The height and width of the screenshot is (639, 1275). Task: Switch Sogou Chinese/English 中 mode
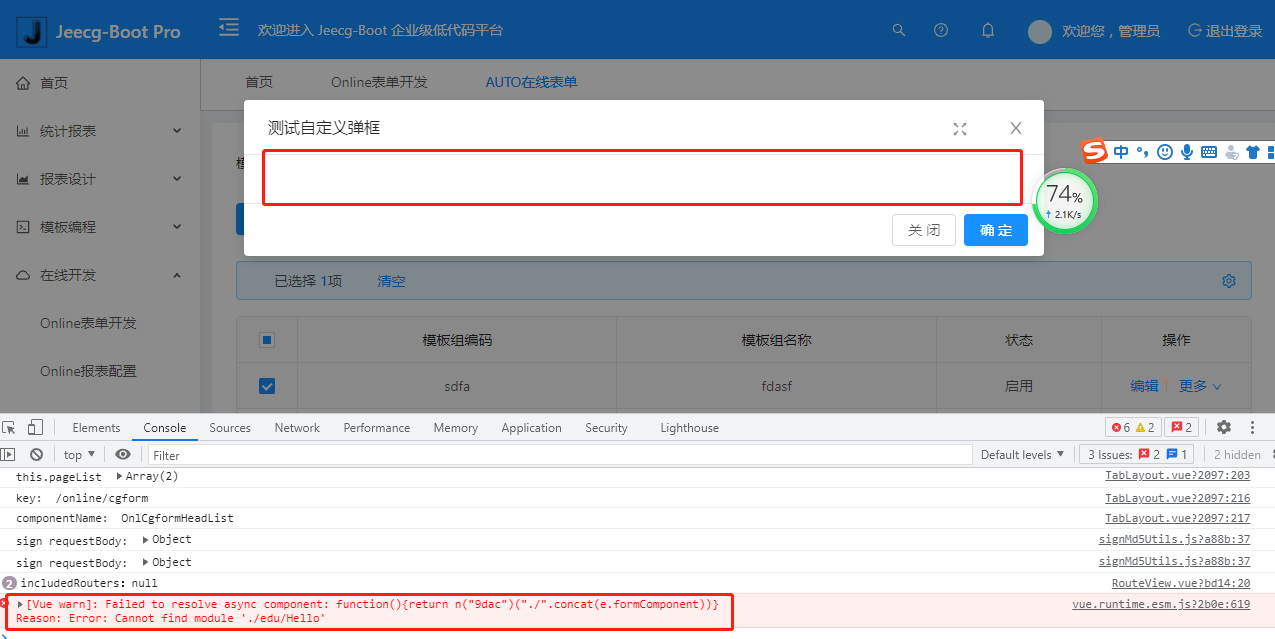(1121, 152)
